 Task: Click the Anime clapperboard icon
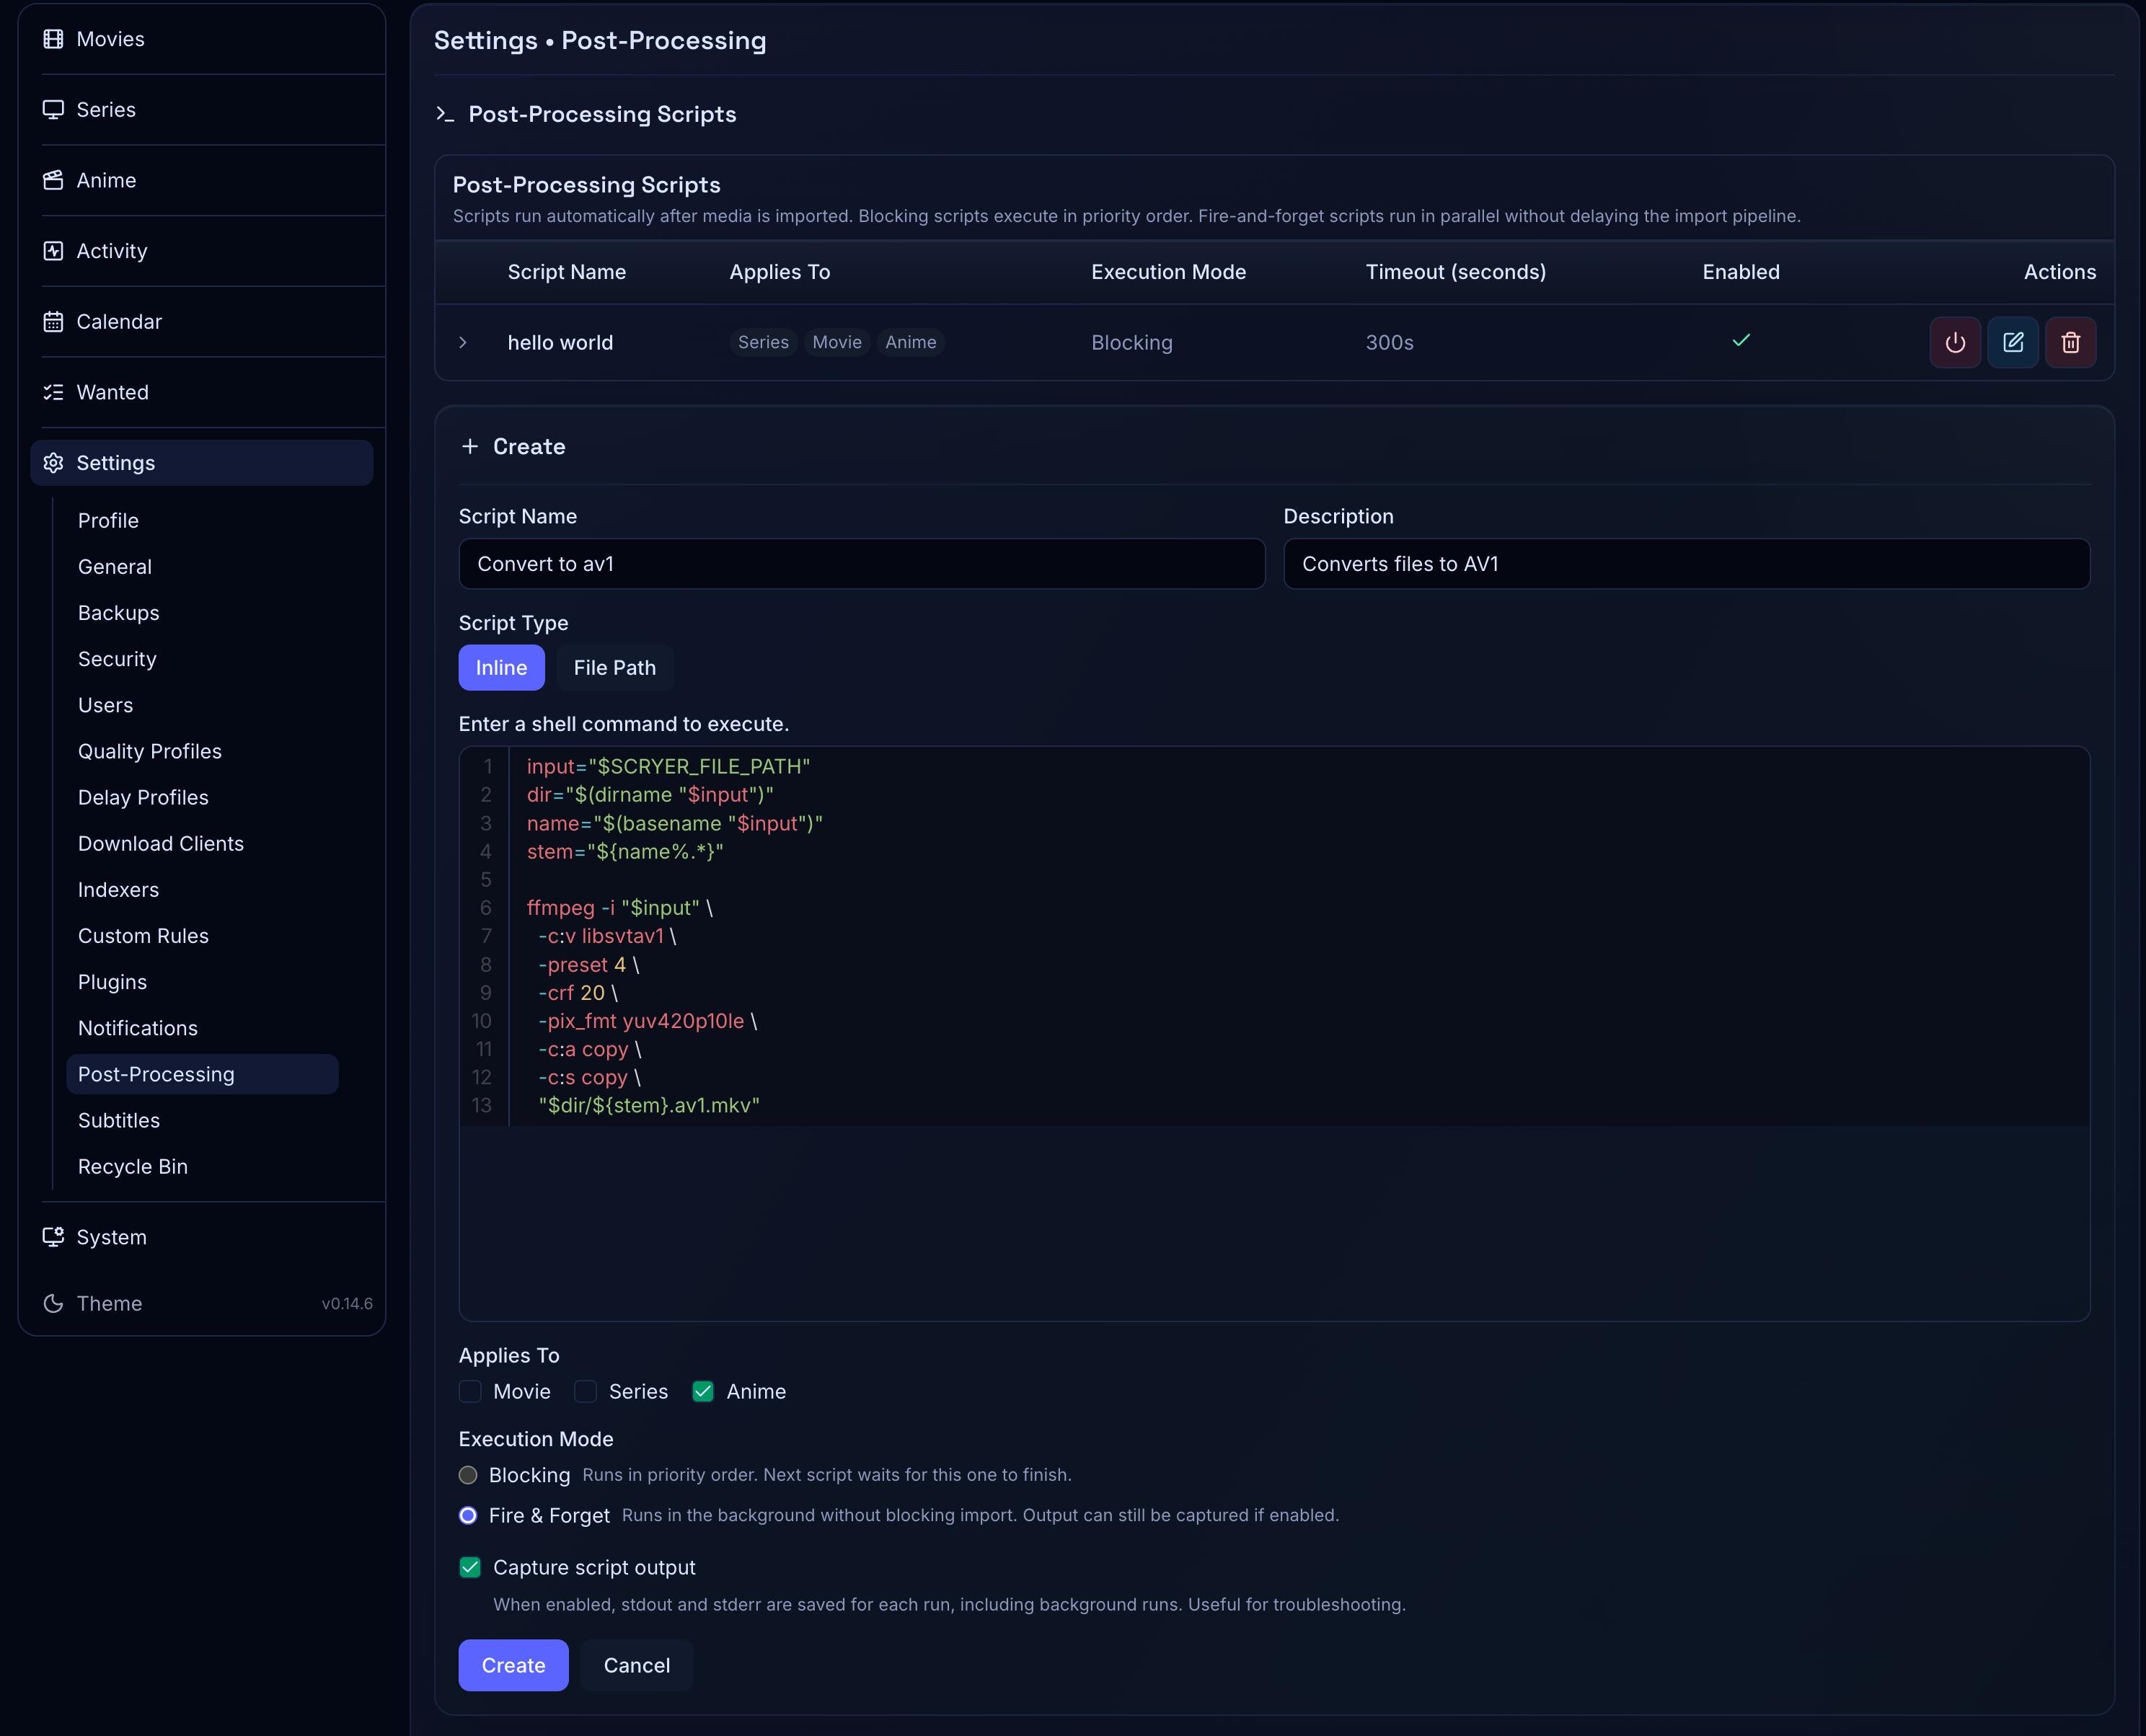pyautogui.click(x=53, y=180)
